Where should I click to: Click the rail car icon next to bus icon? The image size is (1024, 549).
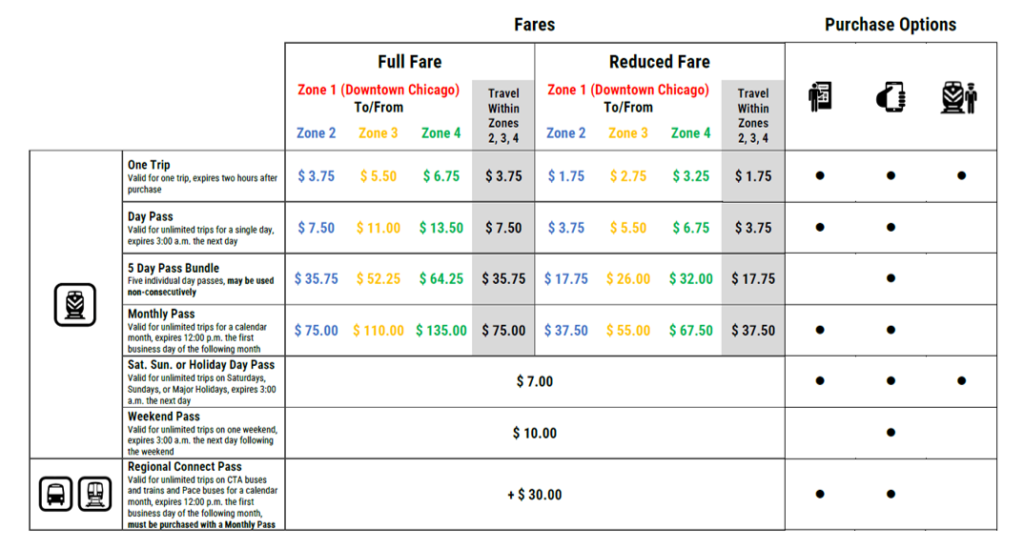click(96, 493)
